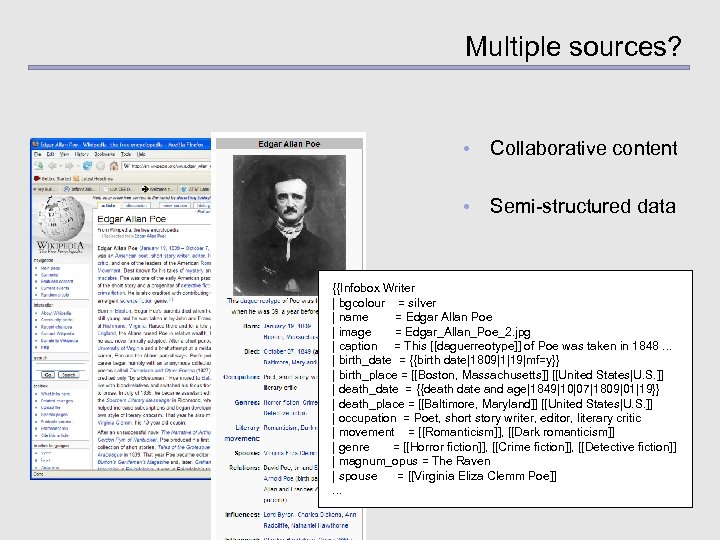The image size is (720, 540).
Task: Click the Home icon in Firefox toolbar
Action: [114, 166]
